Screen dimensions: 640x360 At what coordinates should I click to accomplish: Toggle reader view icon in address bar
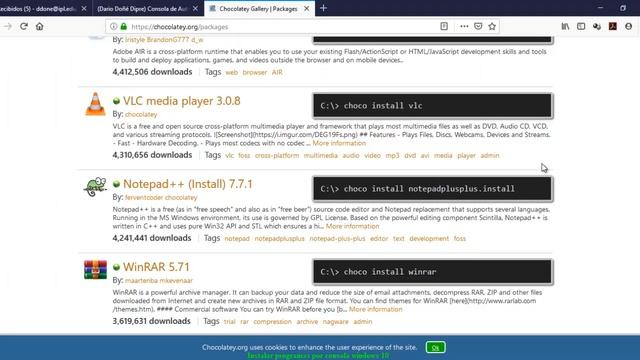(444, 27)
